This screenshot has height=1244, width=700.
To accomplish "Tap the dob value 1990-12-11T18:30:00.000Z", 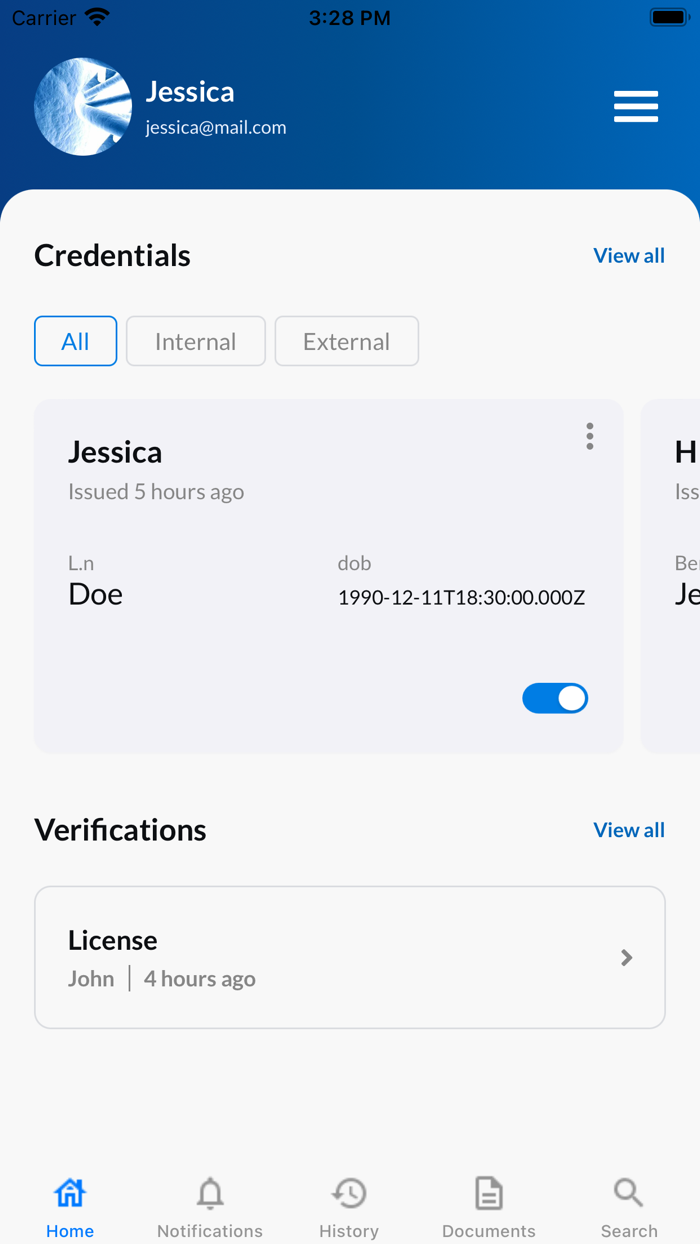I will tap(462, 598).
